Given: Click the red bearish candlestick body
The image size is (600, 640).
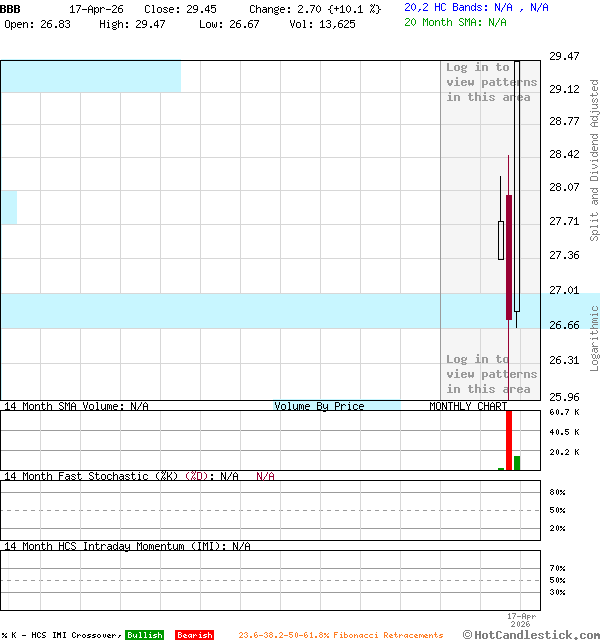Looking at the screenshot, I should 509,256.
